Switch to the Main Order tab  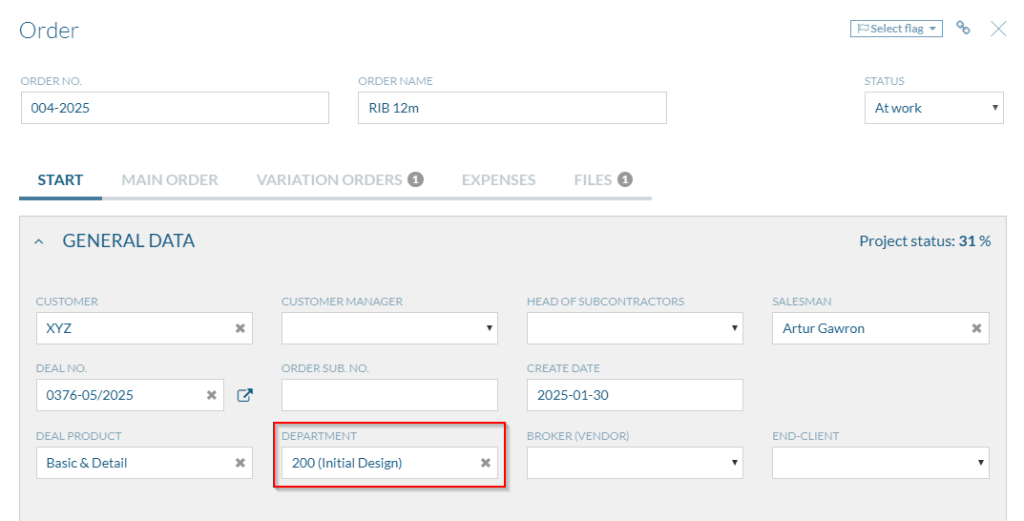point(170,180)
